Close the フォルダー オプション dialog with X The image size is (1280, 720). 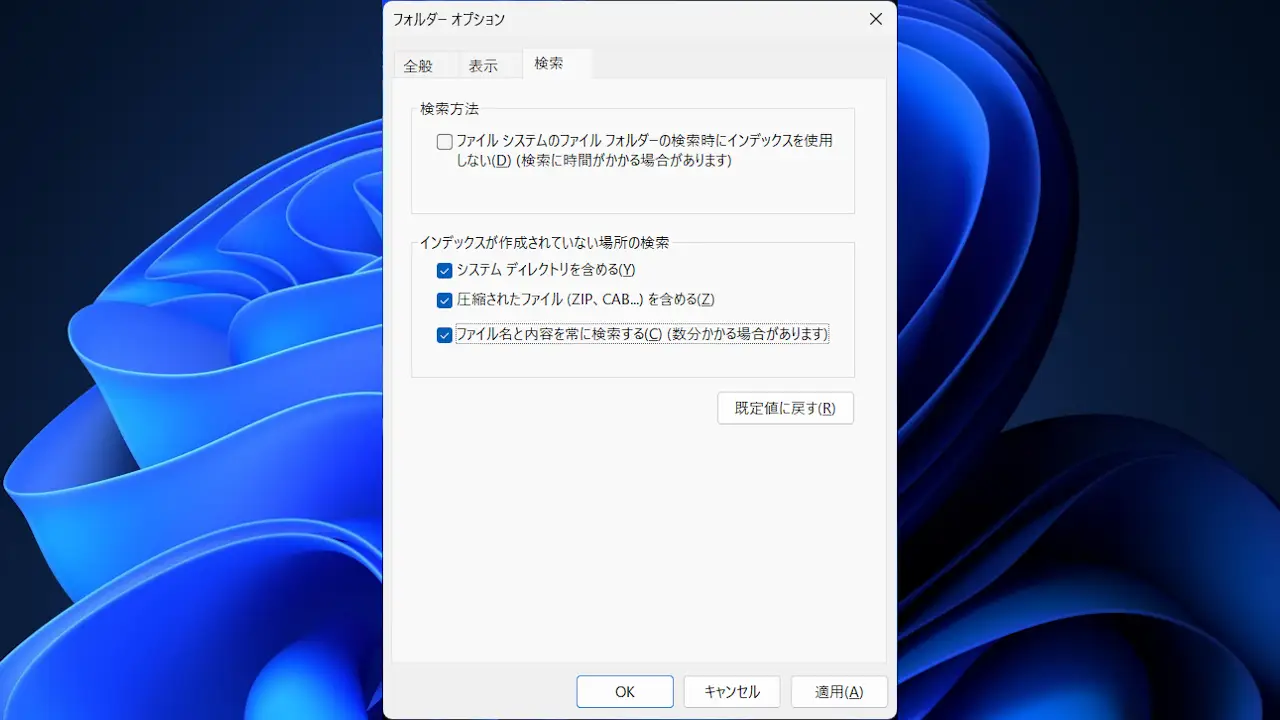[875, 19]
